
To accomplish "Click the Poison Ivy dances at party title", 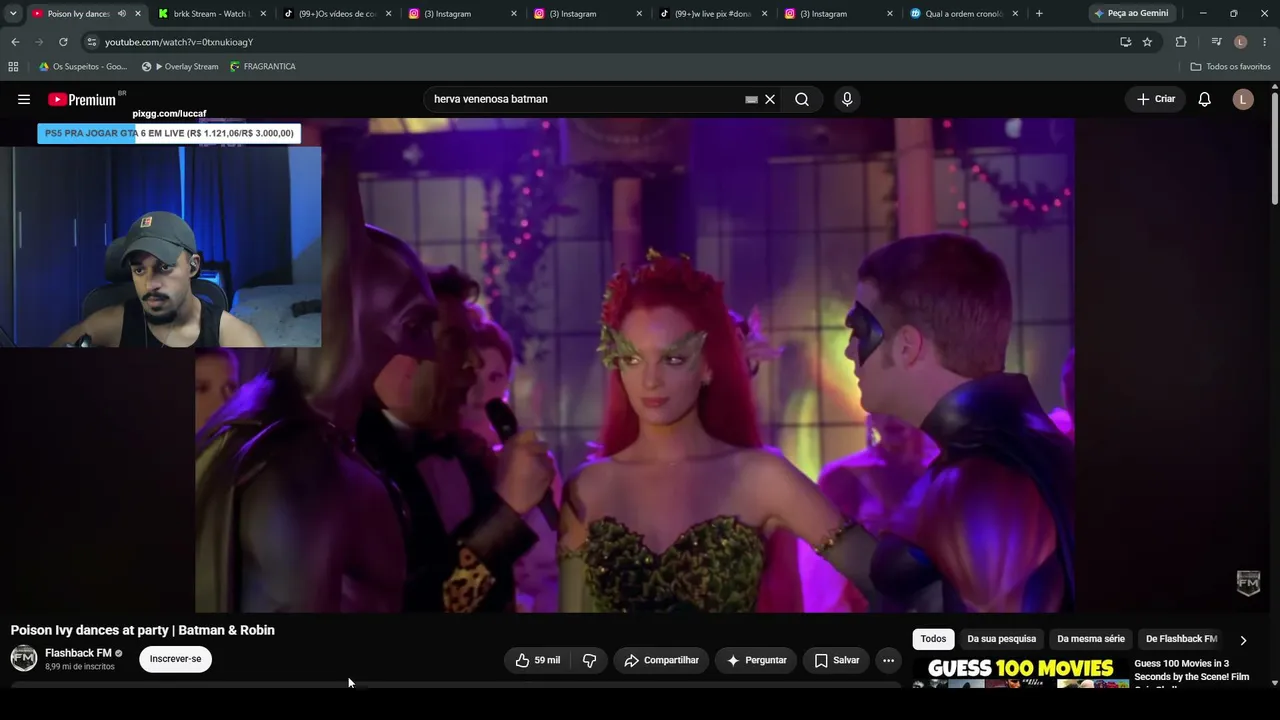I will (143, 630).
